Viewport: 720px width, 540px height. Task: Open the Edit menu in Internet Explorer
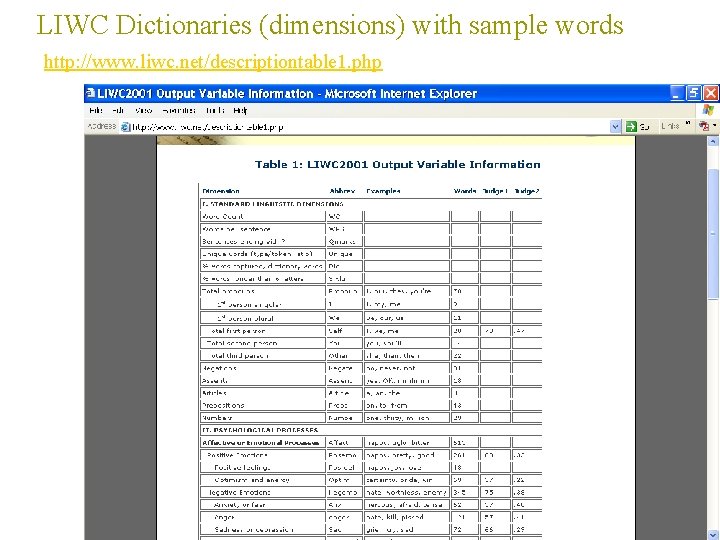click(x=118, y=110)
